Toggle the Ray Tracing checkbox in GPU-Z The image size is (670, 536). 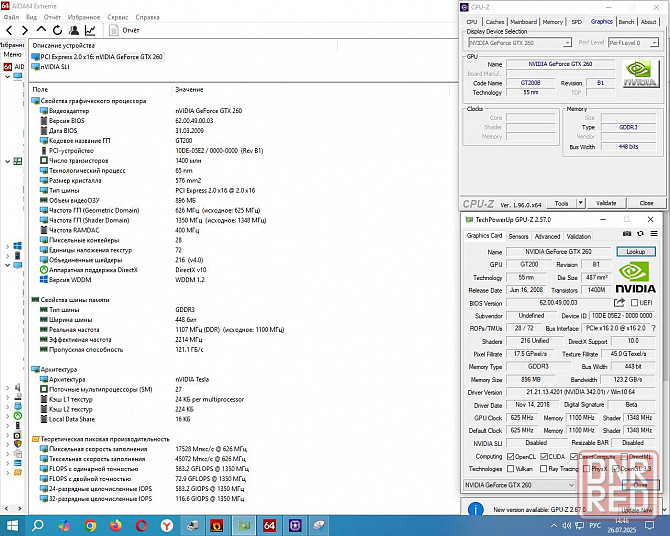point(544,469)
